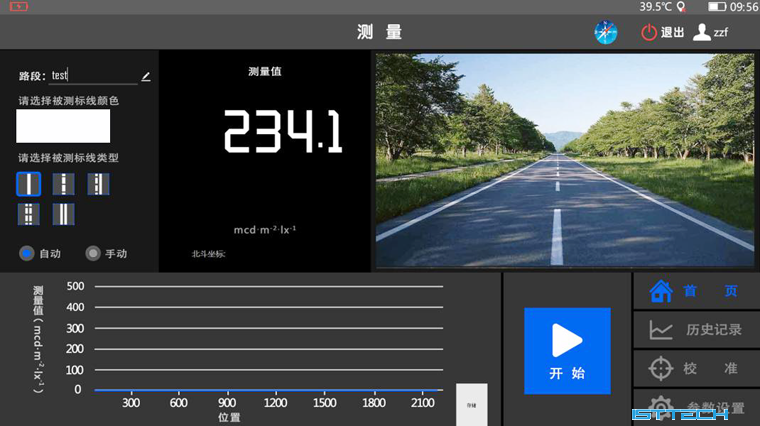Open 参数设置 parameter settings tab

(696, 407)
